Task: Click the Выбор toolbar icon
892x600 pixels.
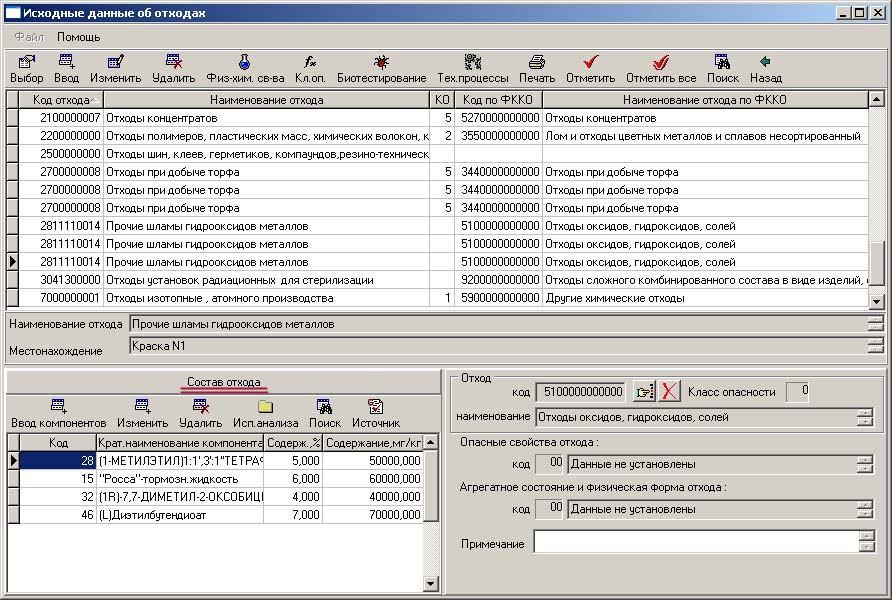Action: (x=27, y=63)
